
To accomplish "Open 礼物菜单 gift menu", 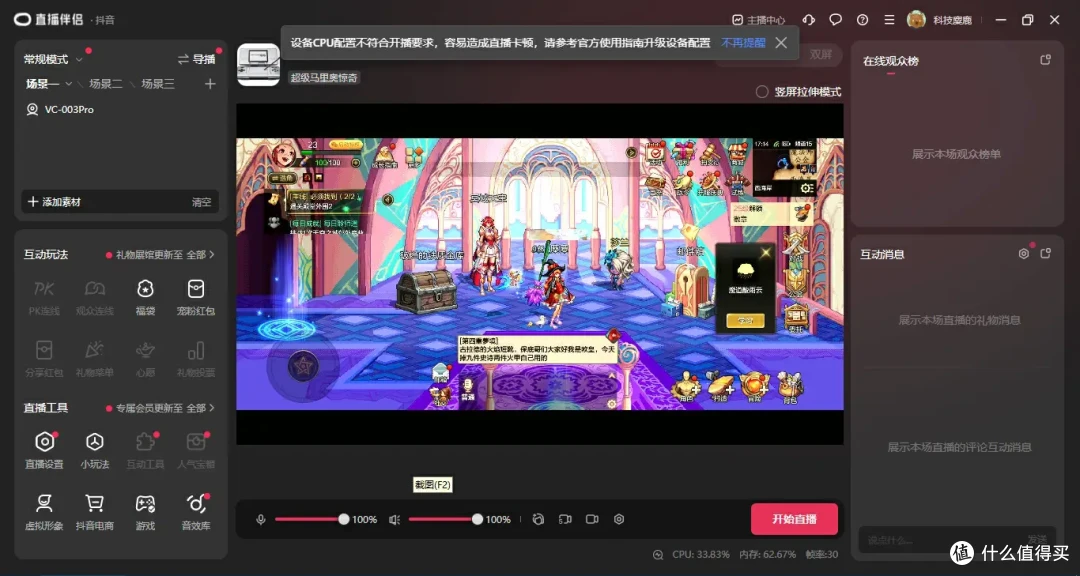I will [x=94, y=359].
